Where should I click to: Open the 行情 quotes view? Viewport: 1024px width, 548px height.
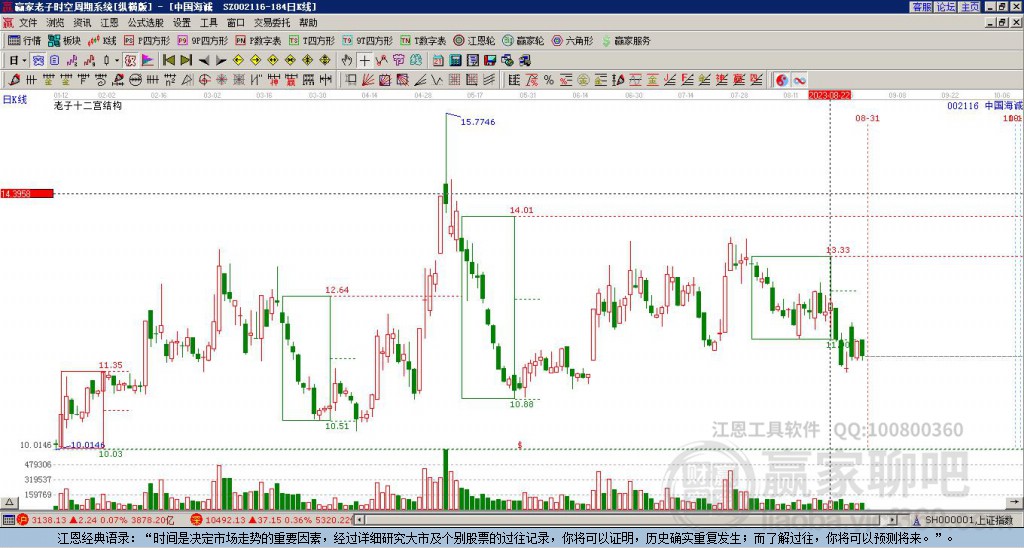(24, 40)
